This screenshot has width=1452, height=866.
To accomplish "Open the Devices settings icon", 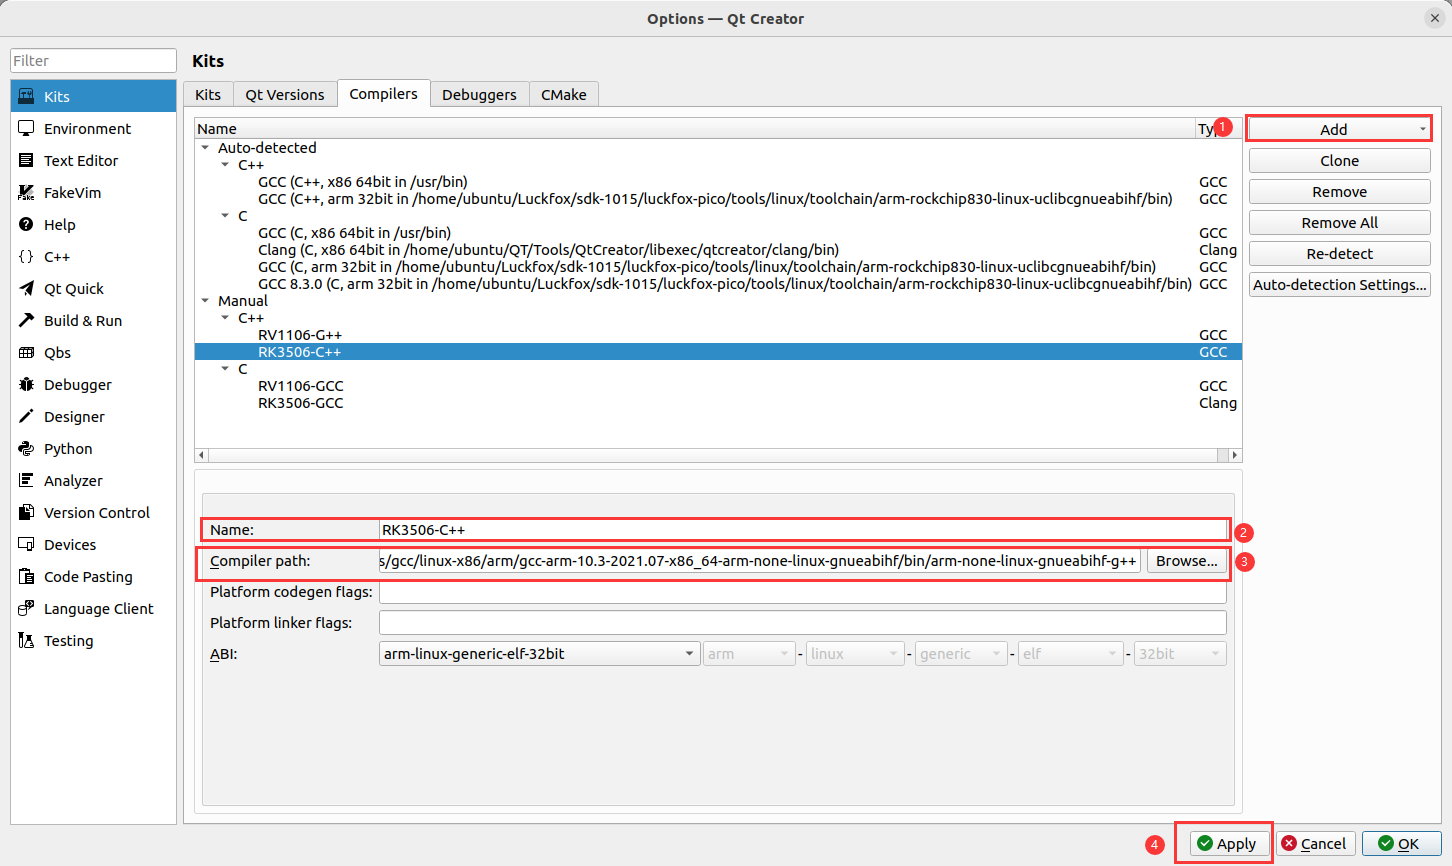I will (26, 545).
